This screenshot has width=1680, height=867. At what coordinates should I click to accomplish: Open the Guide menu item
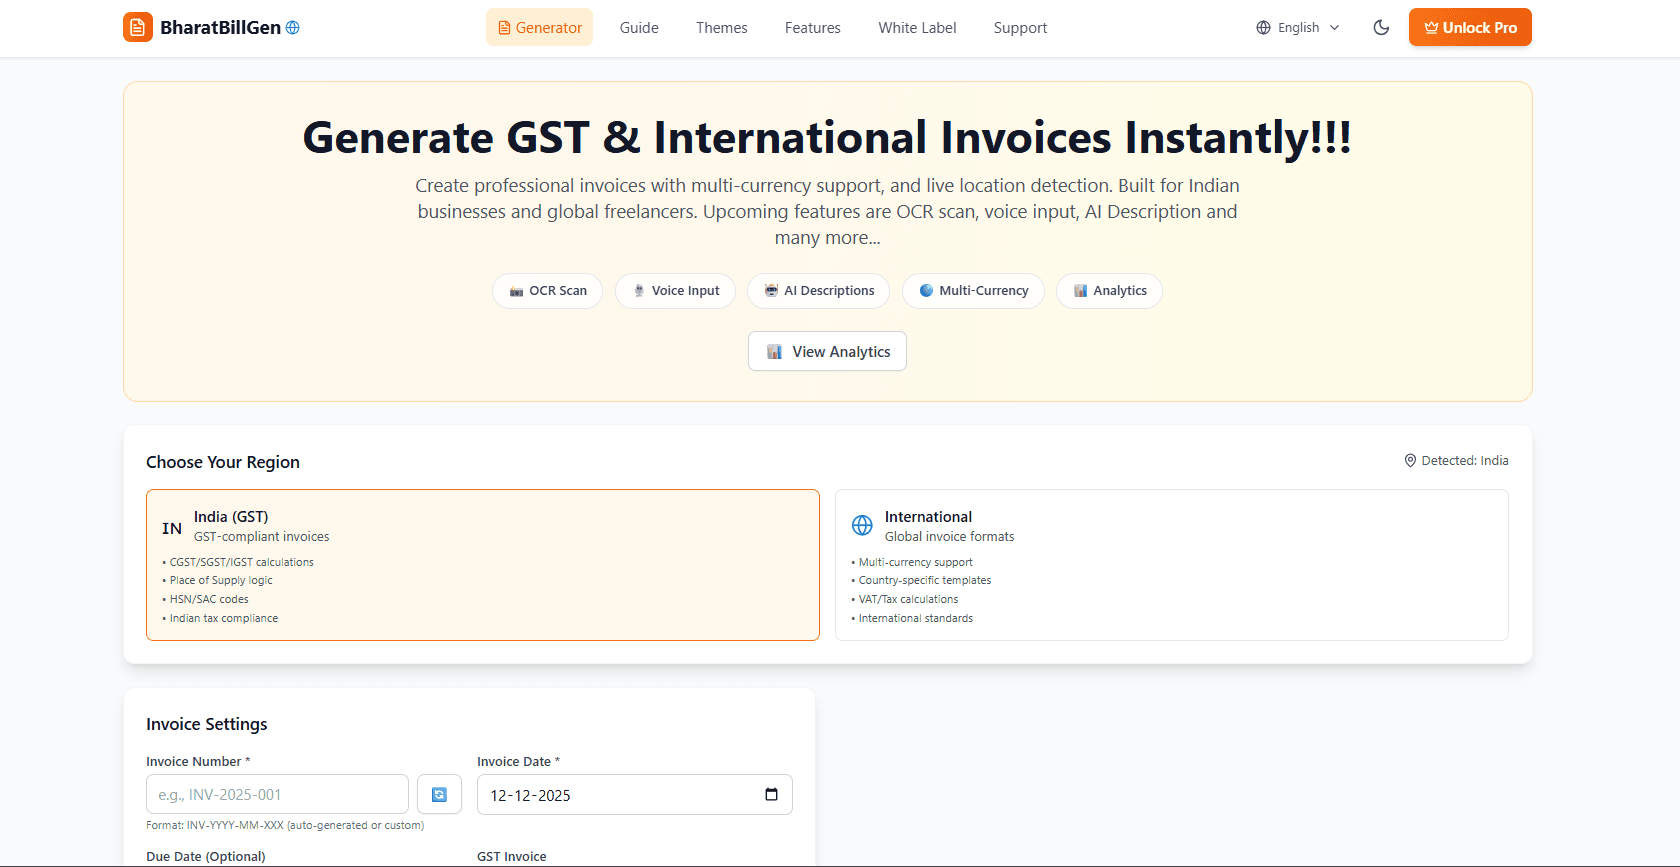638,28
